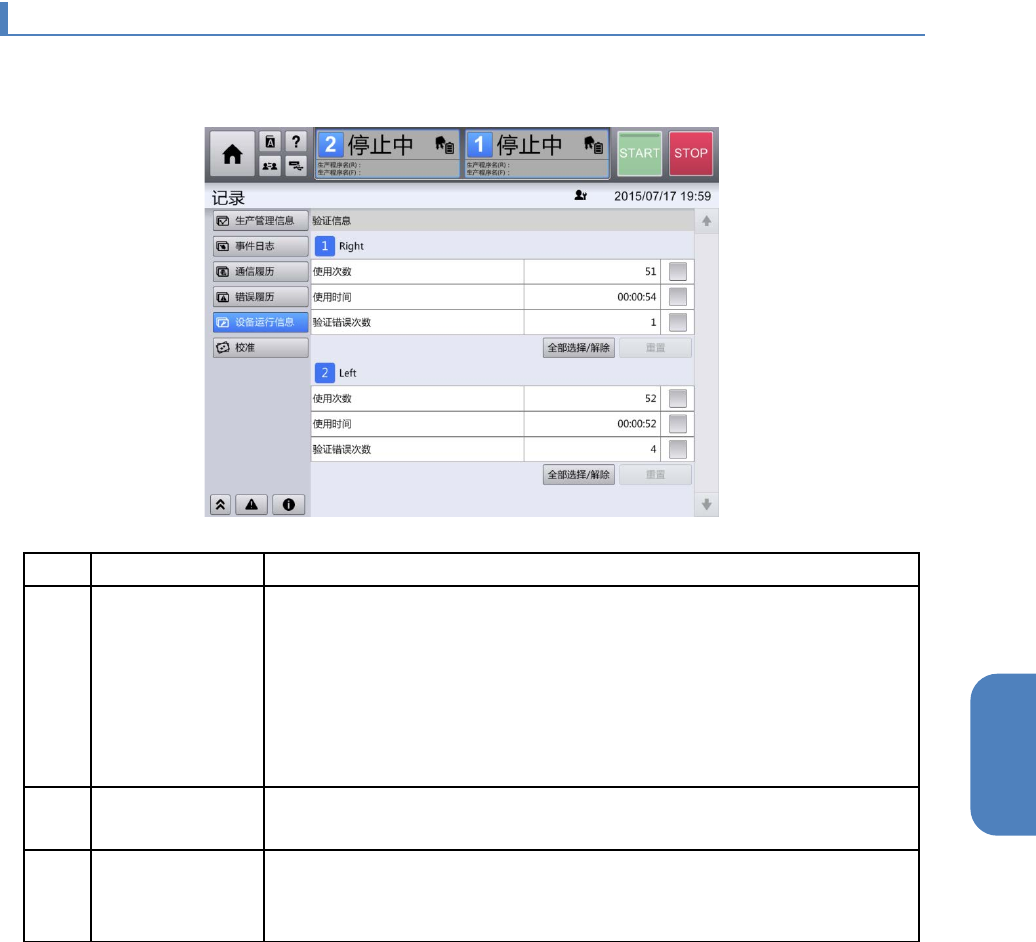Click the Left usage count value 52
The width and height of the screenshot is (1036, 942).
pos(651,398)
